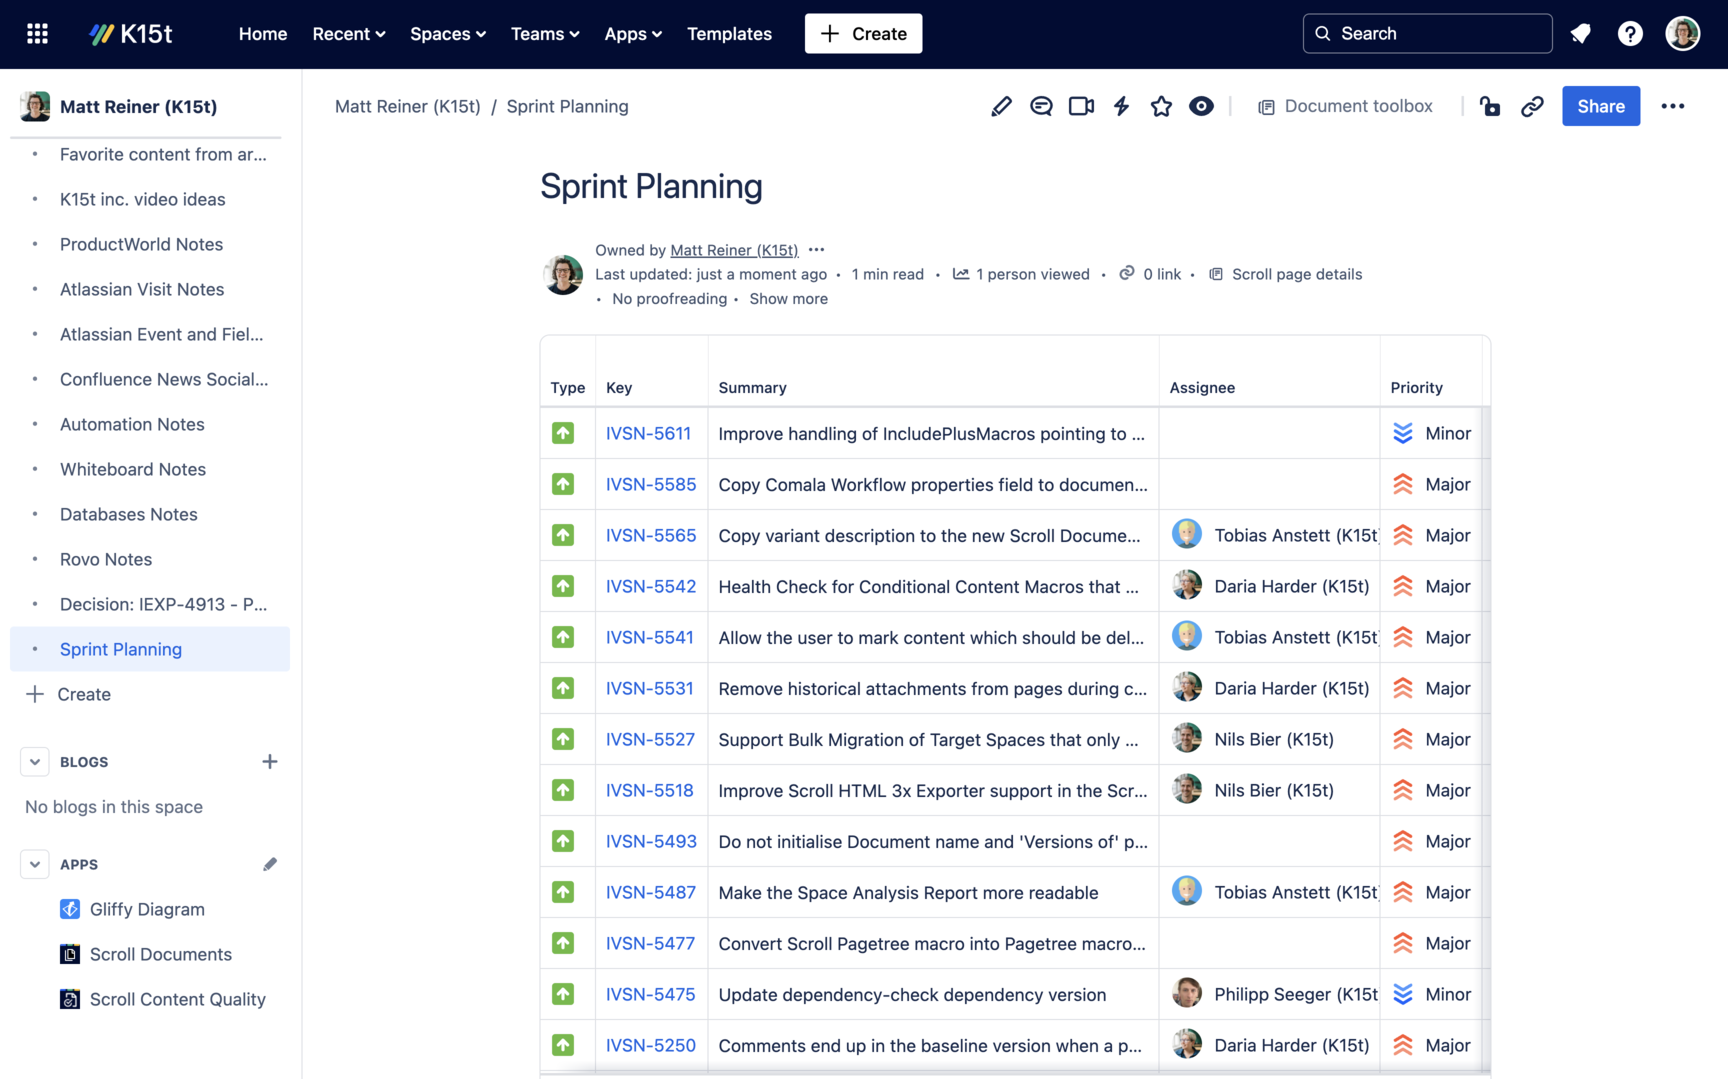Collapse the BLOGS section

click(34, 761)
